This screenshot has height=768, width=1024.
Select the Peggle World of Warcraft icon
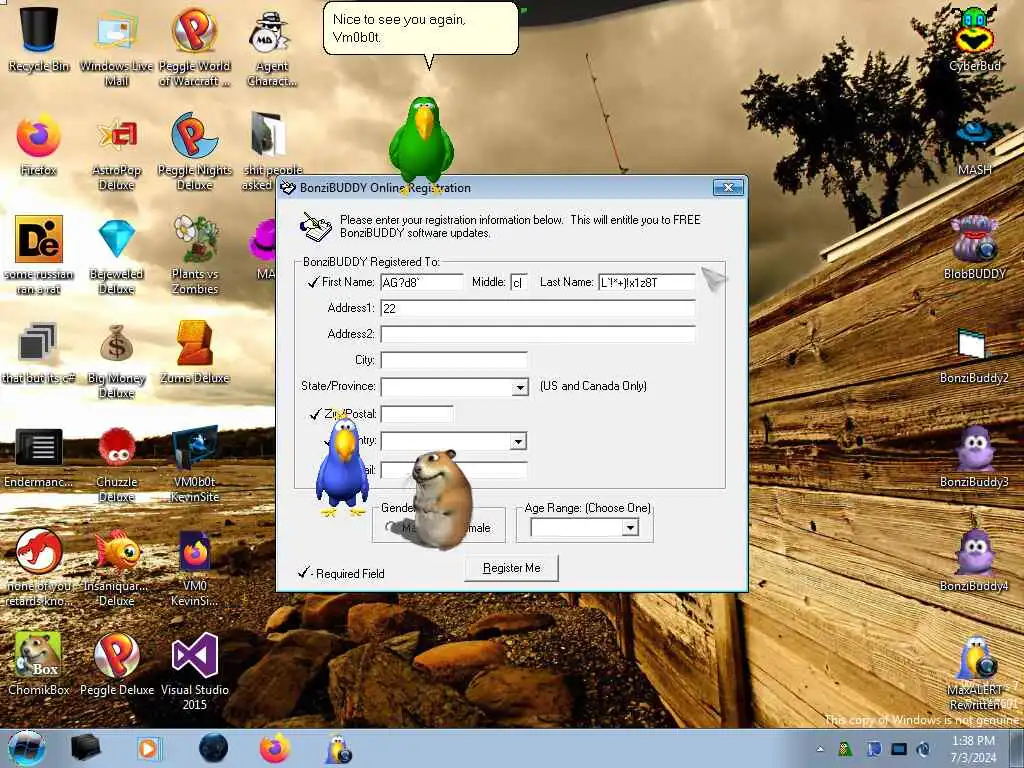coord(195,46)
